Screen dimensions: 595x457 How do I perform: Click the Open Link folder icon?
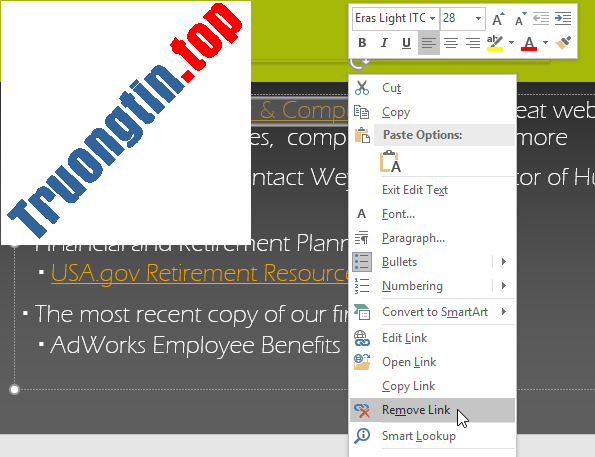click(362, 362)
